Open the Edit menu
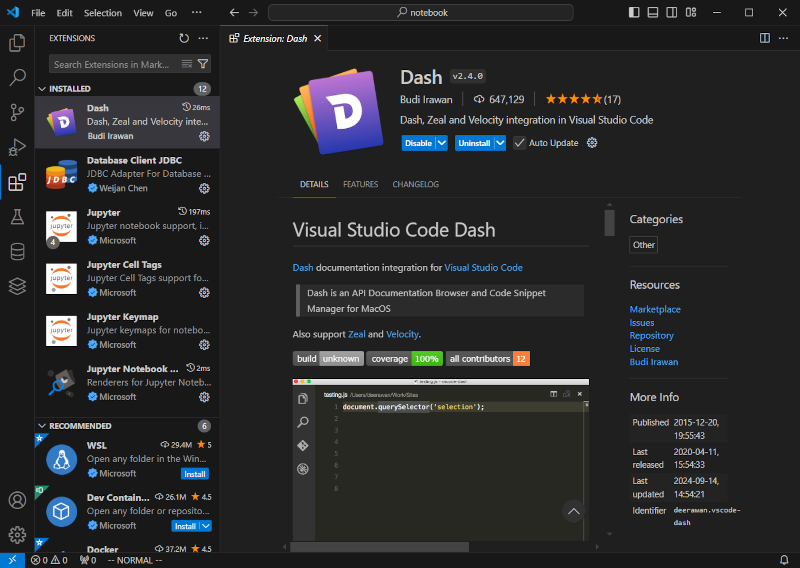Screen dimensions: 800x568 click(64, 13)
